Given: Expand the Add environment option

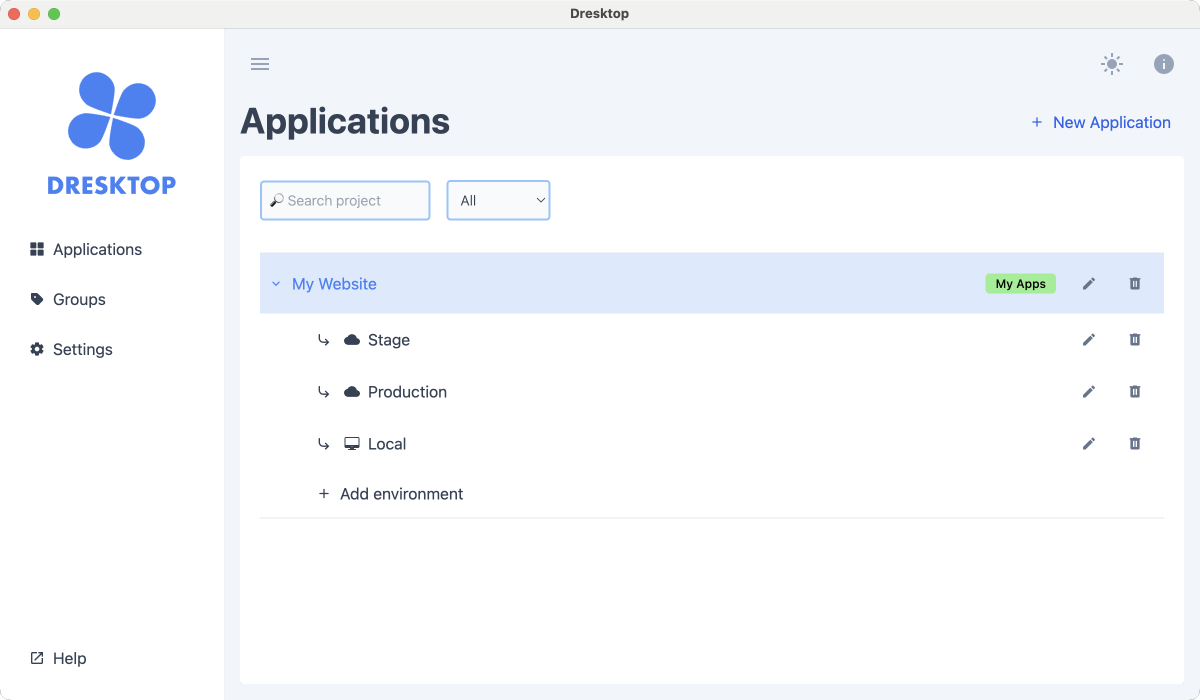Looking at the screenshot, I should click(x=390, y=493).
